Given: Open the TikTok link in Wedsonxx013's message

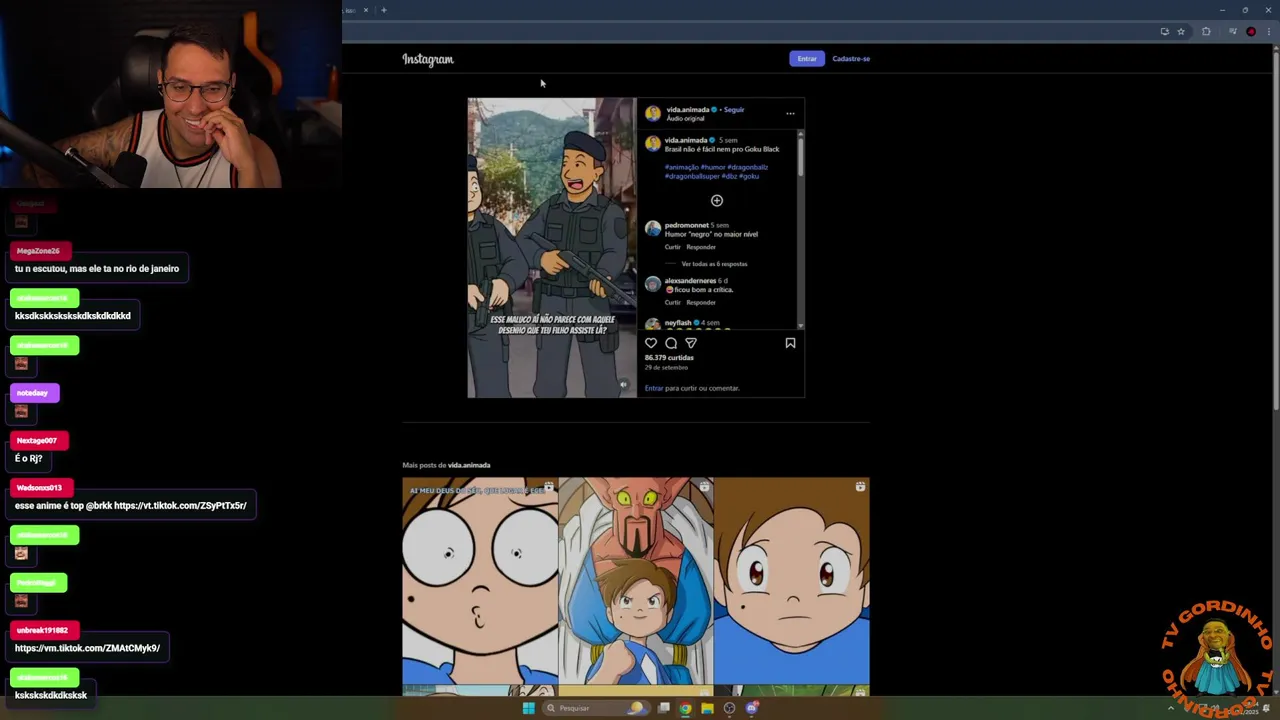Looking at the screenshot, I should [x=180, y=506].
